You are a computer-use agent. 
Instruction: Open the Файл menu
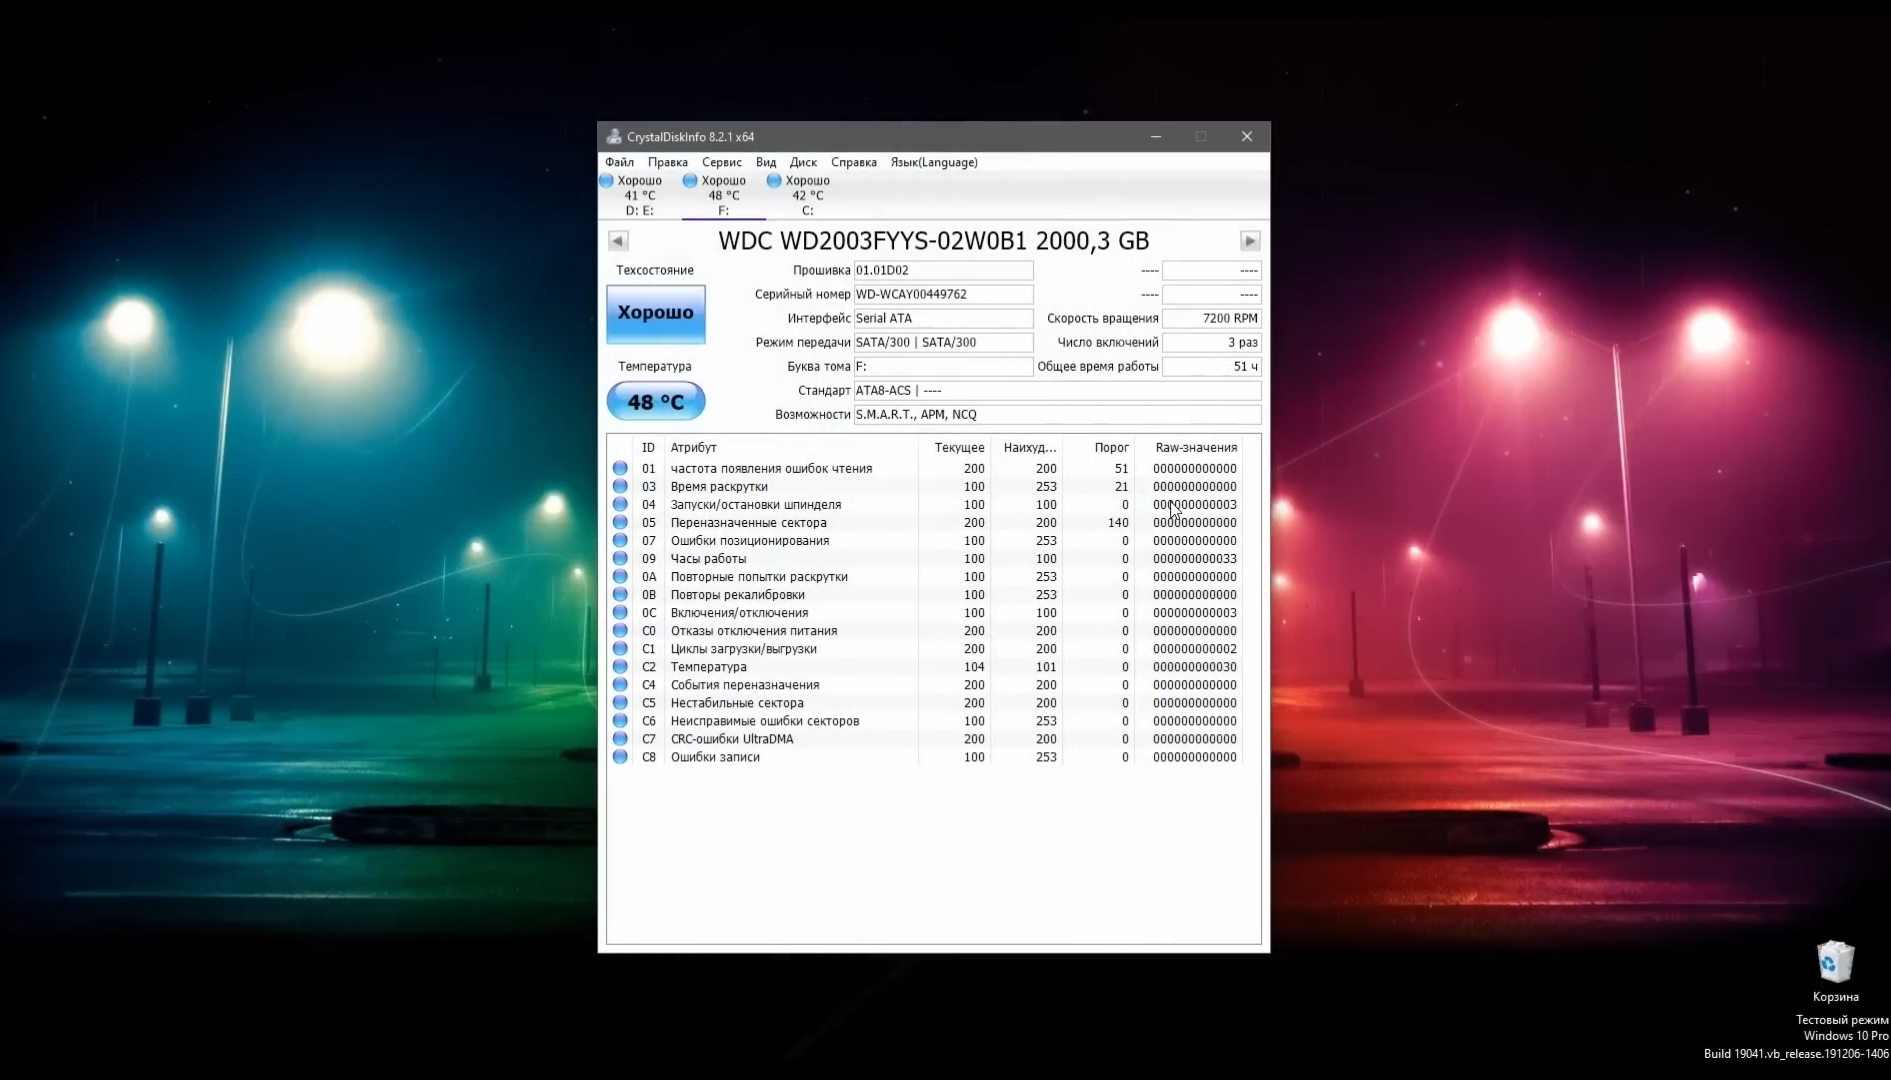point(619,162)
